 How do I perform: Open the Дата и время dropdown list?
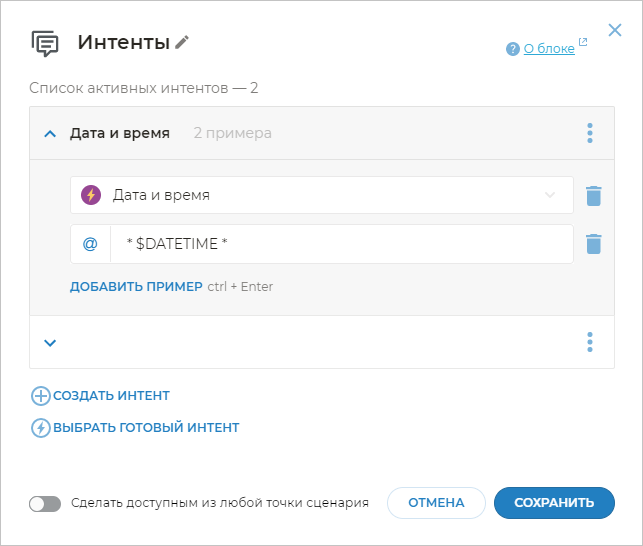point(549,195)
